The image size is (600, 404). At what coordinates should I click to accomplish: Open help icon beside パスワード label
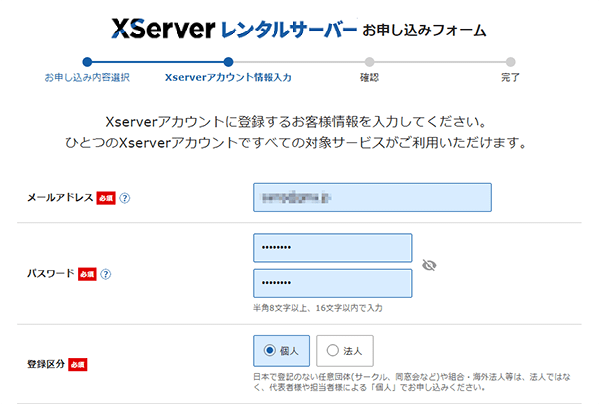[x=105, y=273]
